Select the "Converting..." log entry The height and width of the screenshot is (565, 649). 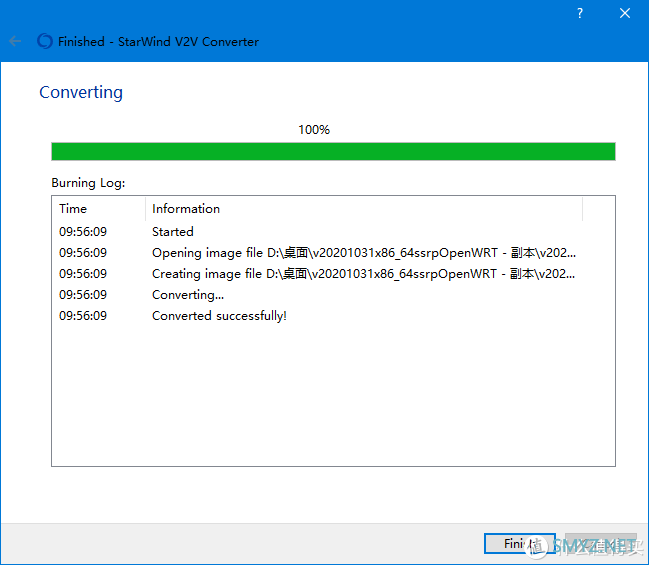pos(188,295)
